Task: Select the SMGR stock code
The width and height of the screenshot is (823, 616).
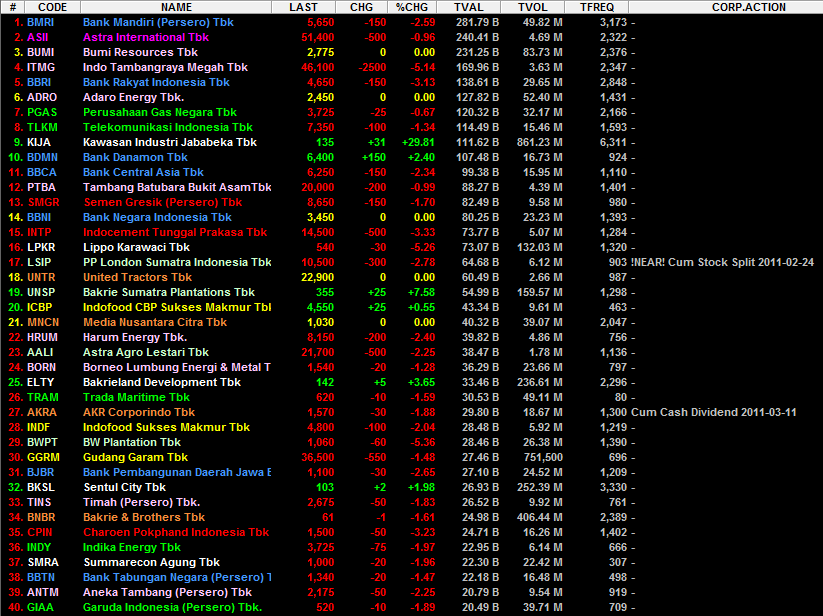Action: pyautogui.click(x=43, y=203)
